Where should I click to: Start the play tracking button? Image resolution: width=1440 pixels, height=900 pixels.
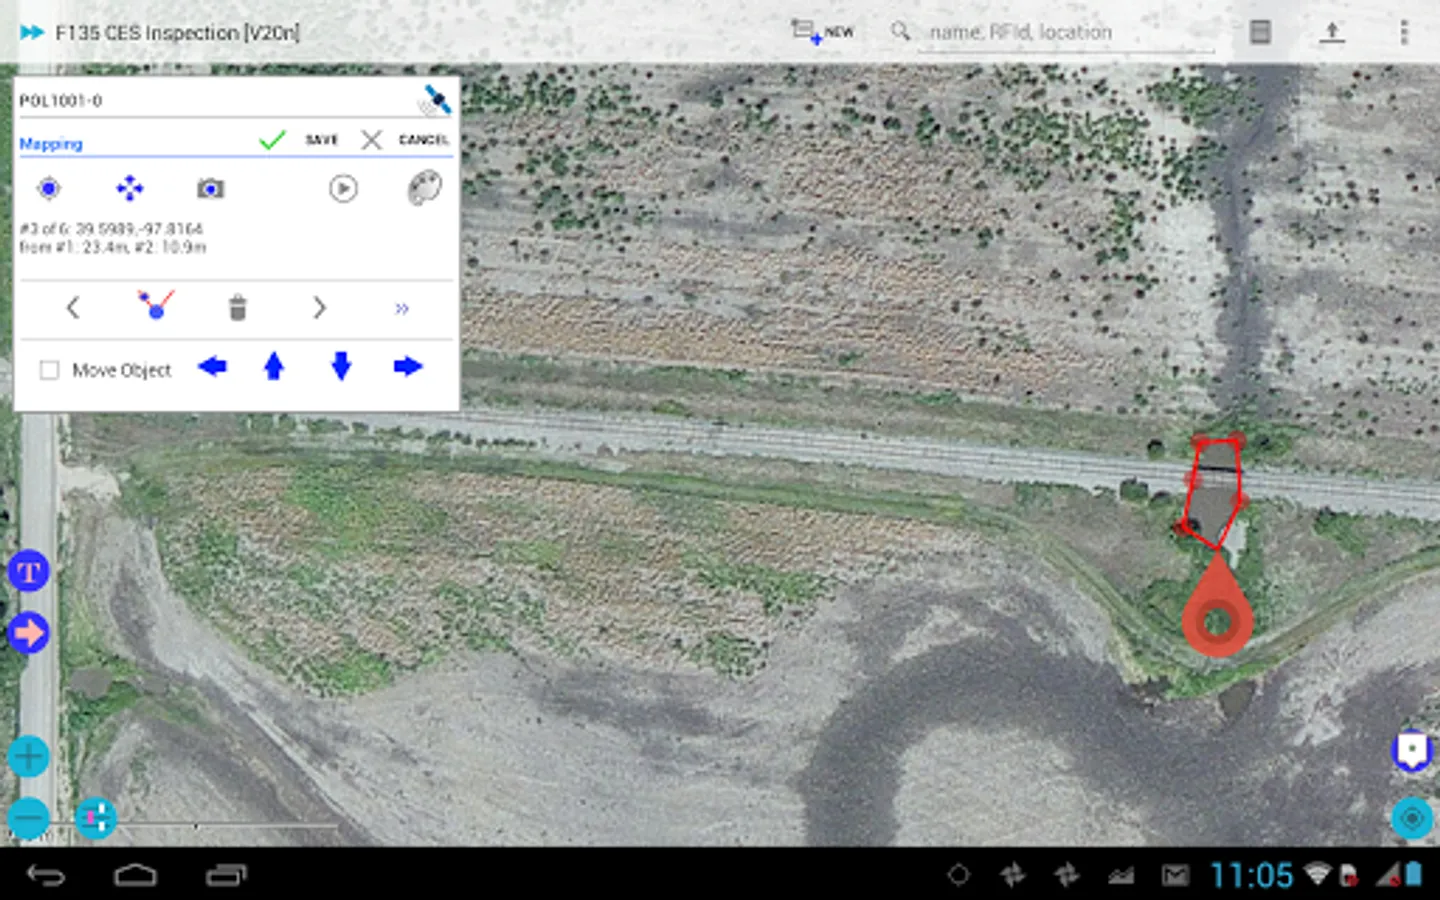[343, 188]
